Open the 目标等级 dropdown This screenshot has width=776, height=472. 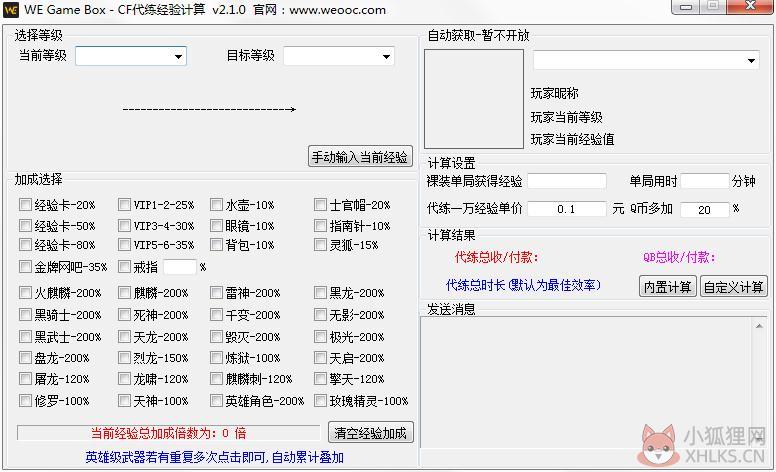tap(339, 56)
